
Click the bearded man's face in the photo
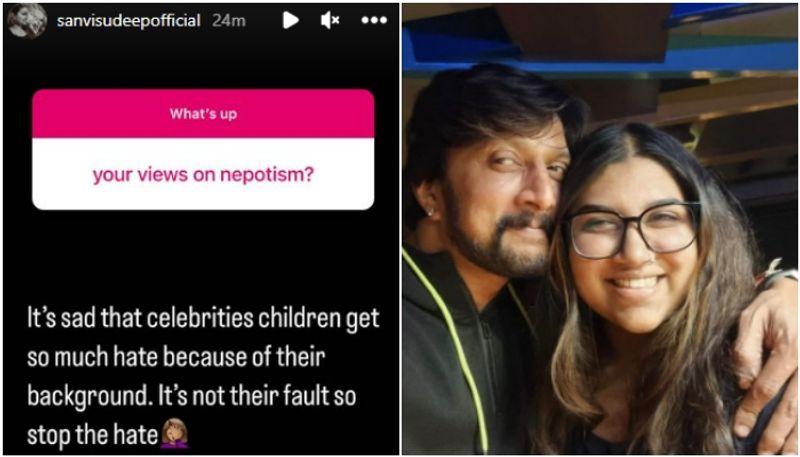(503, 199)
